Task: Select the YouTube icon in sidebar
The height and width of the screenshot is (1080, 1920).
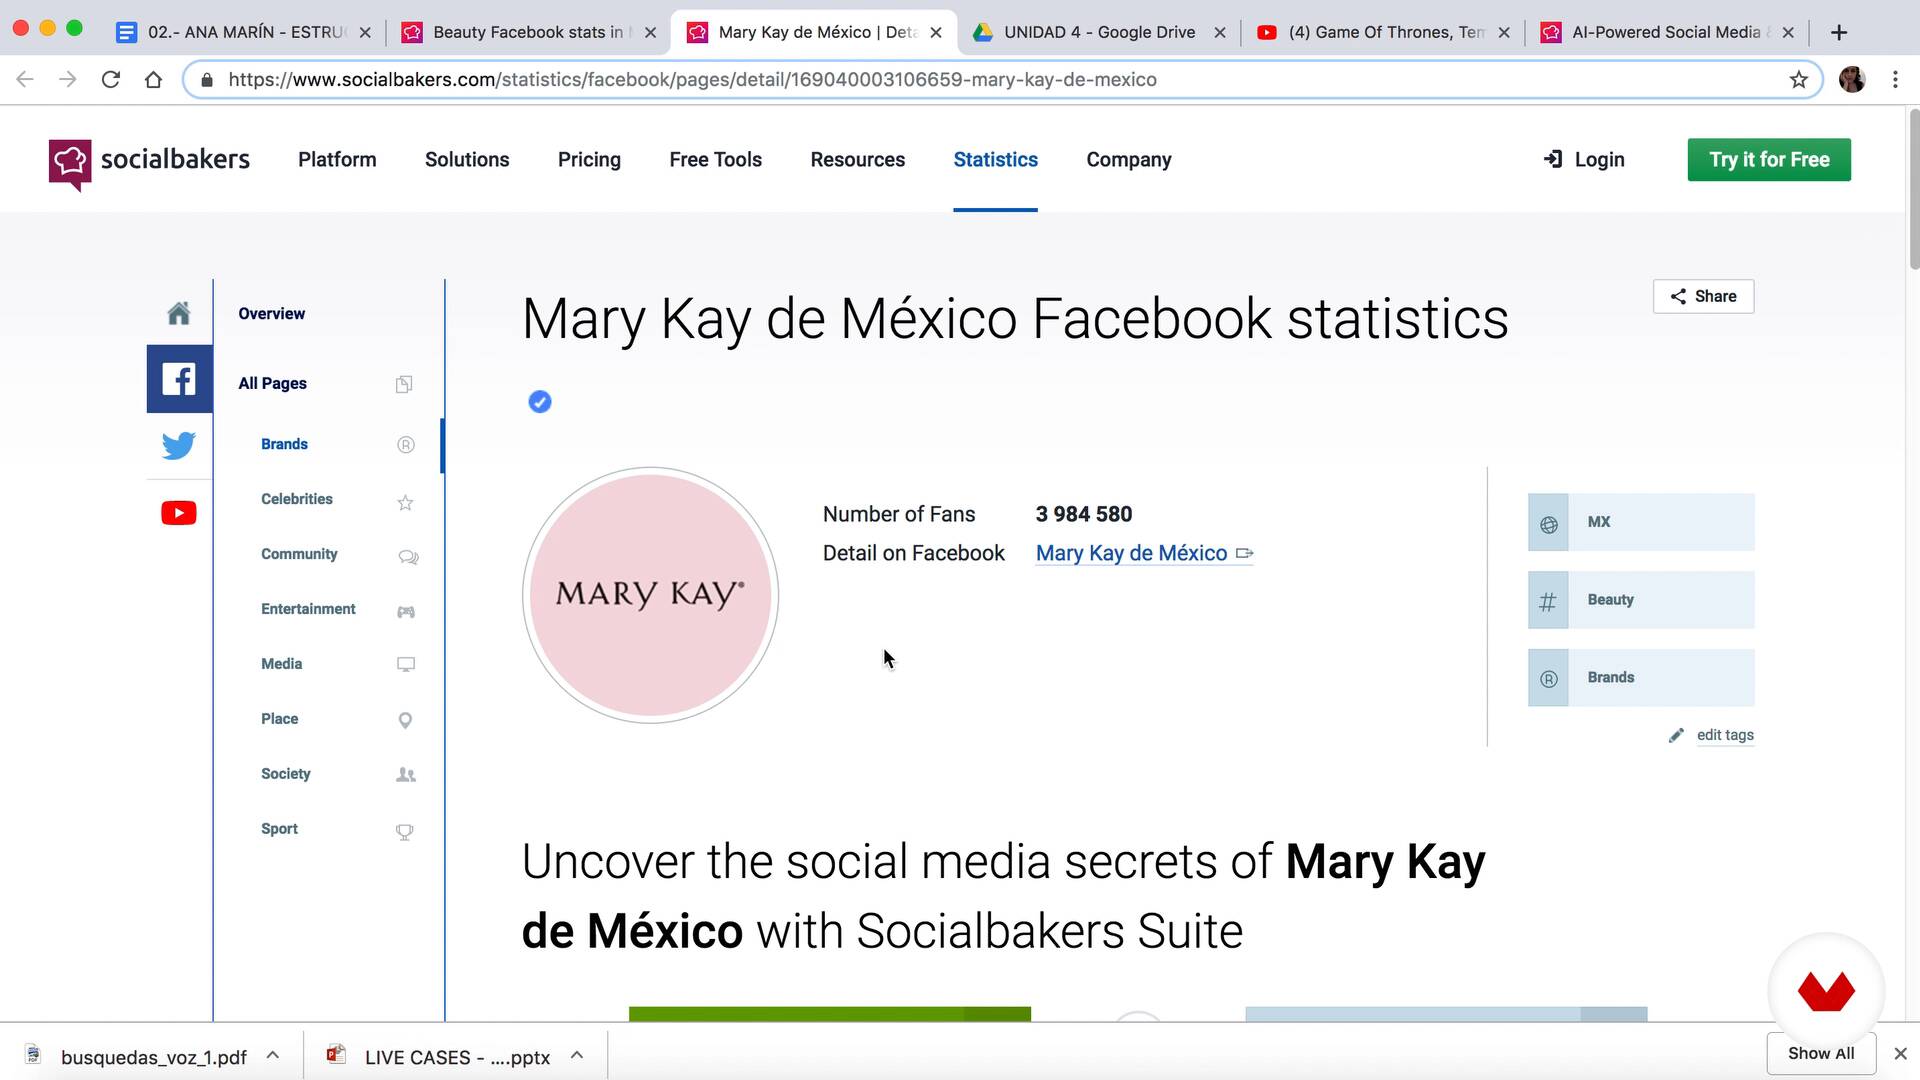Action: tap(179, 513)
